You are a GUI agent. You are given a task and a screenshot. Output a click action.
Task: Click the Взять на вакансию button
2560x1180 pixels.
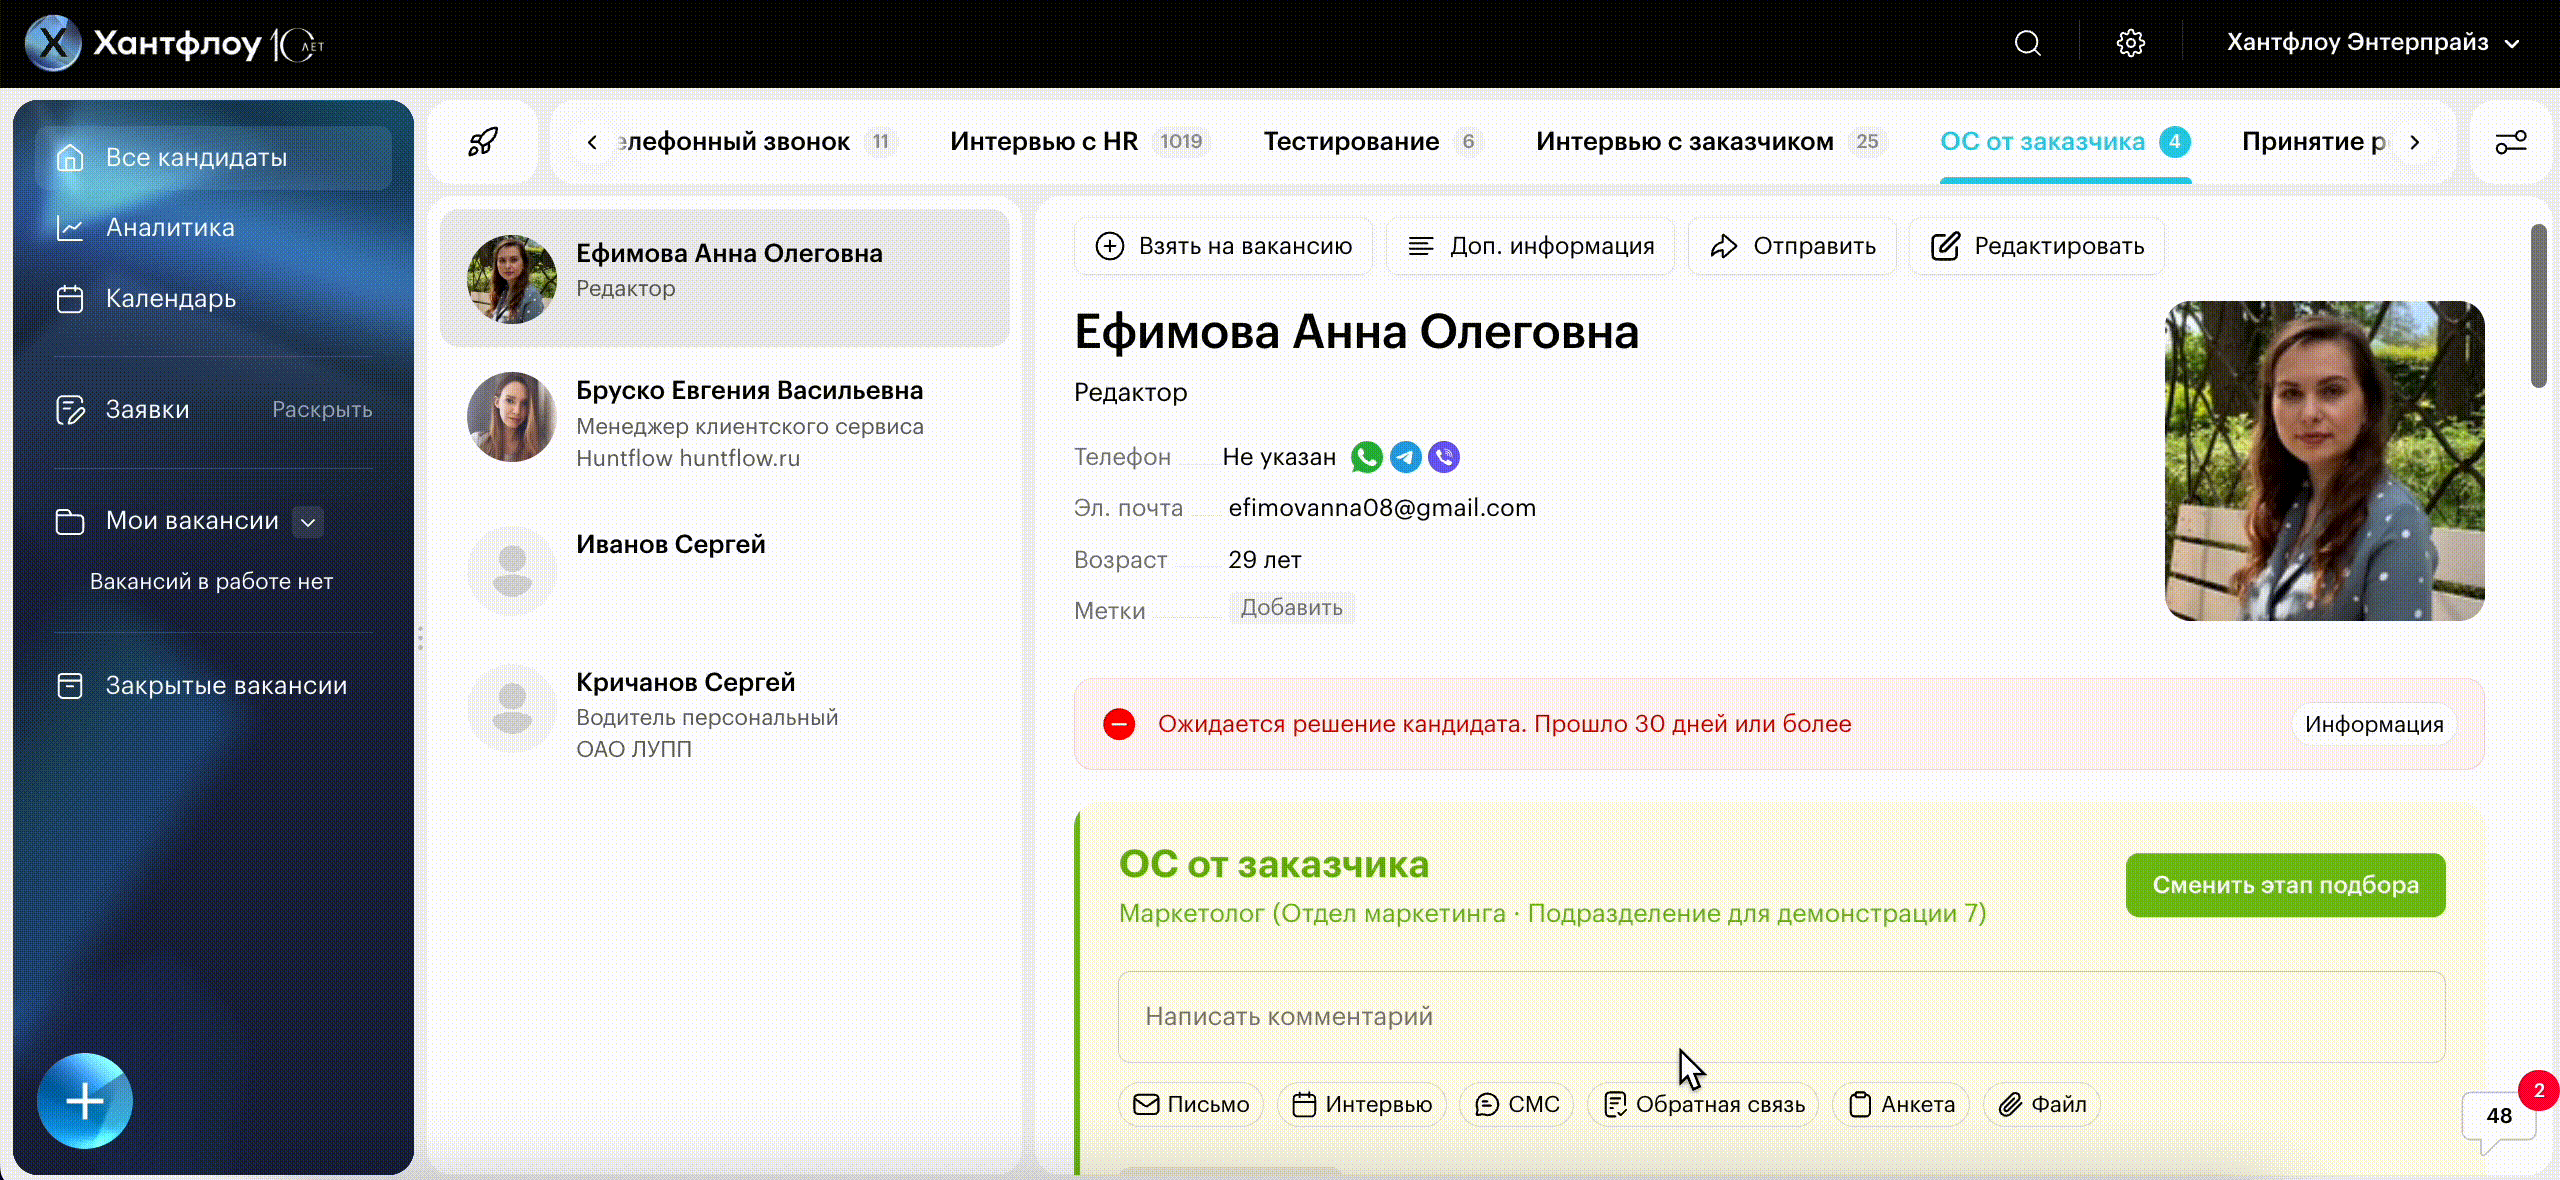1224,246
